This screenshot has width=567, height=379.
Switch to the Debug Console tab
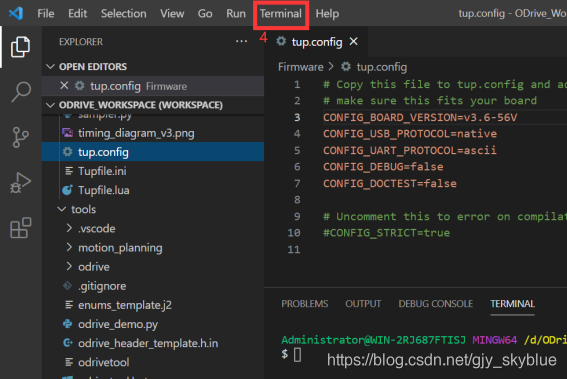(x=436, y=304)
